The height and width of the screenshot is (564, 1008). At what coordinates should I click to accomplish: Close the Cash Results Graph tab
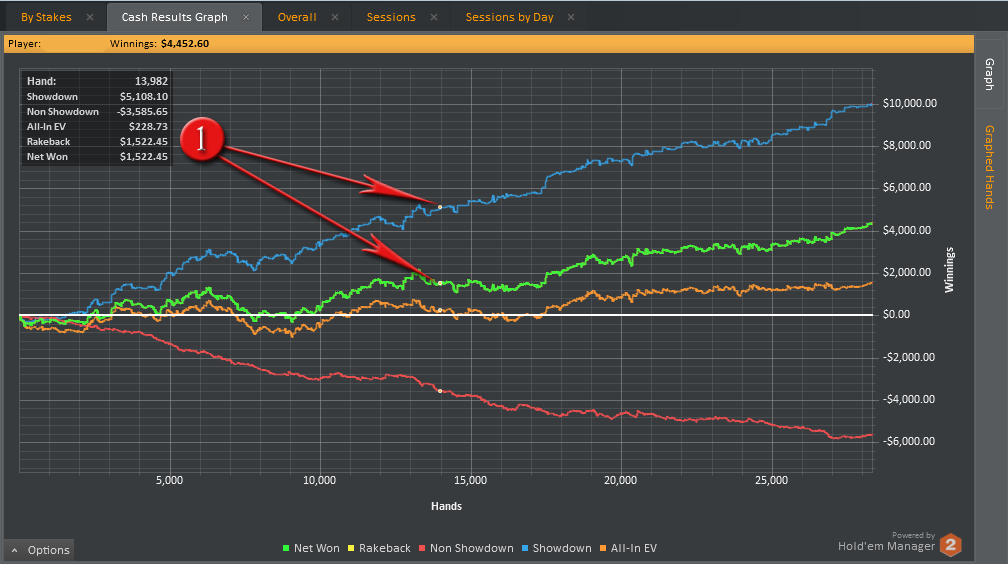click(x=246, y=18)
